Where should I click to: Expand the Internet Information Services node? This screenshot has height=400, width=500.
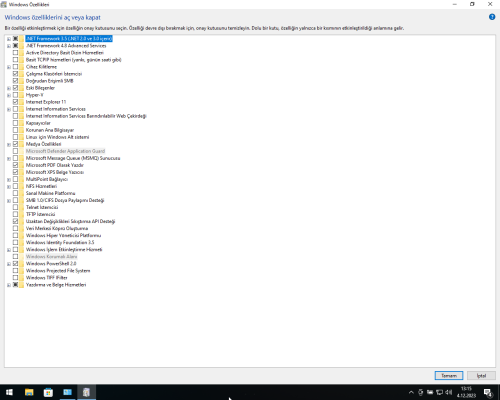point(9,109)
